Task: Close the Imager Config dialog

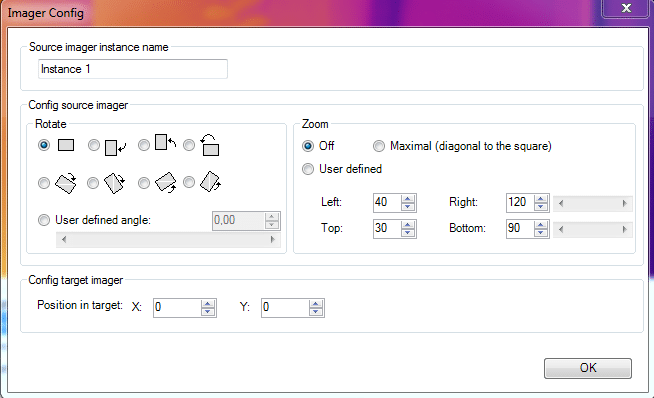Action: [626, 8]
